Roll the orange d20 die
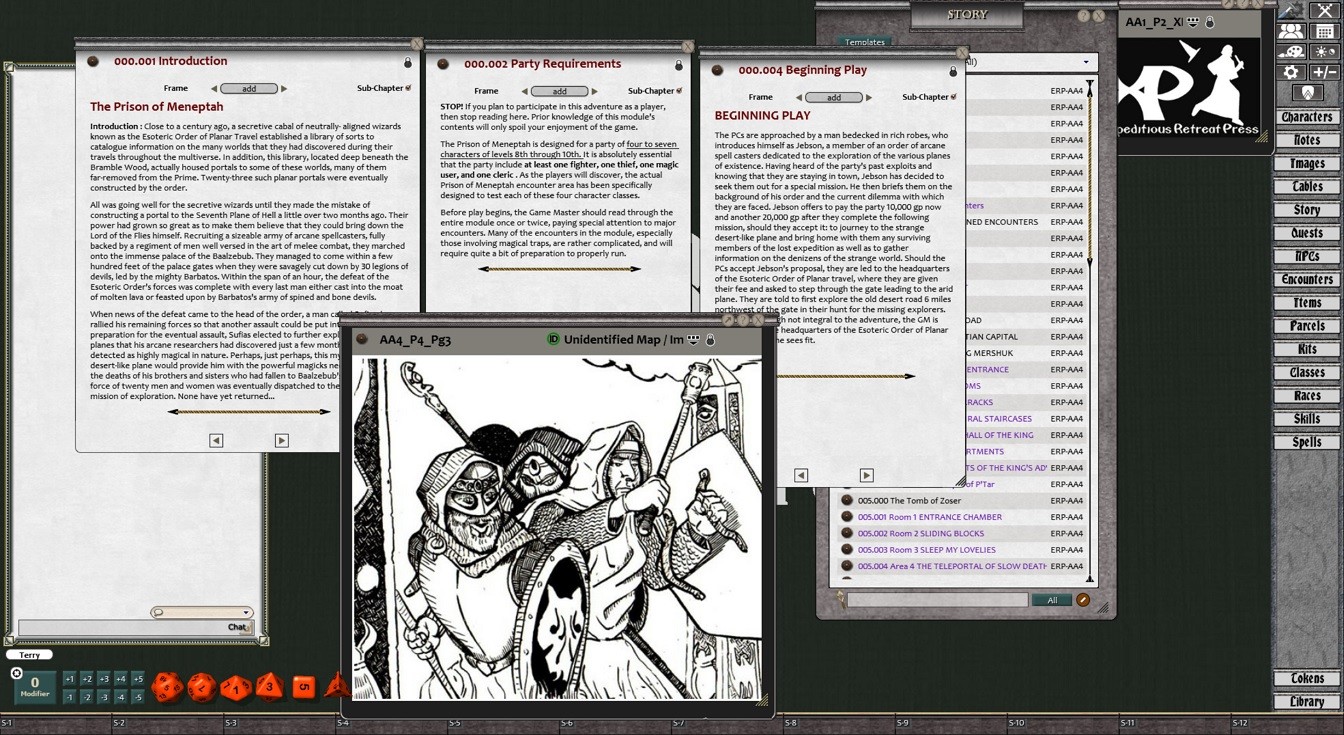Screen dimensions: 1344x735 pos(166,687)
